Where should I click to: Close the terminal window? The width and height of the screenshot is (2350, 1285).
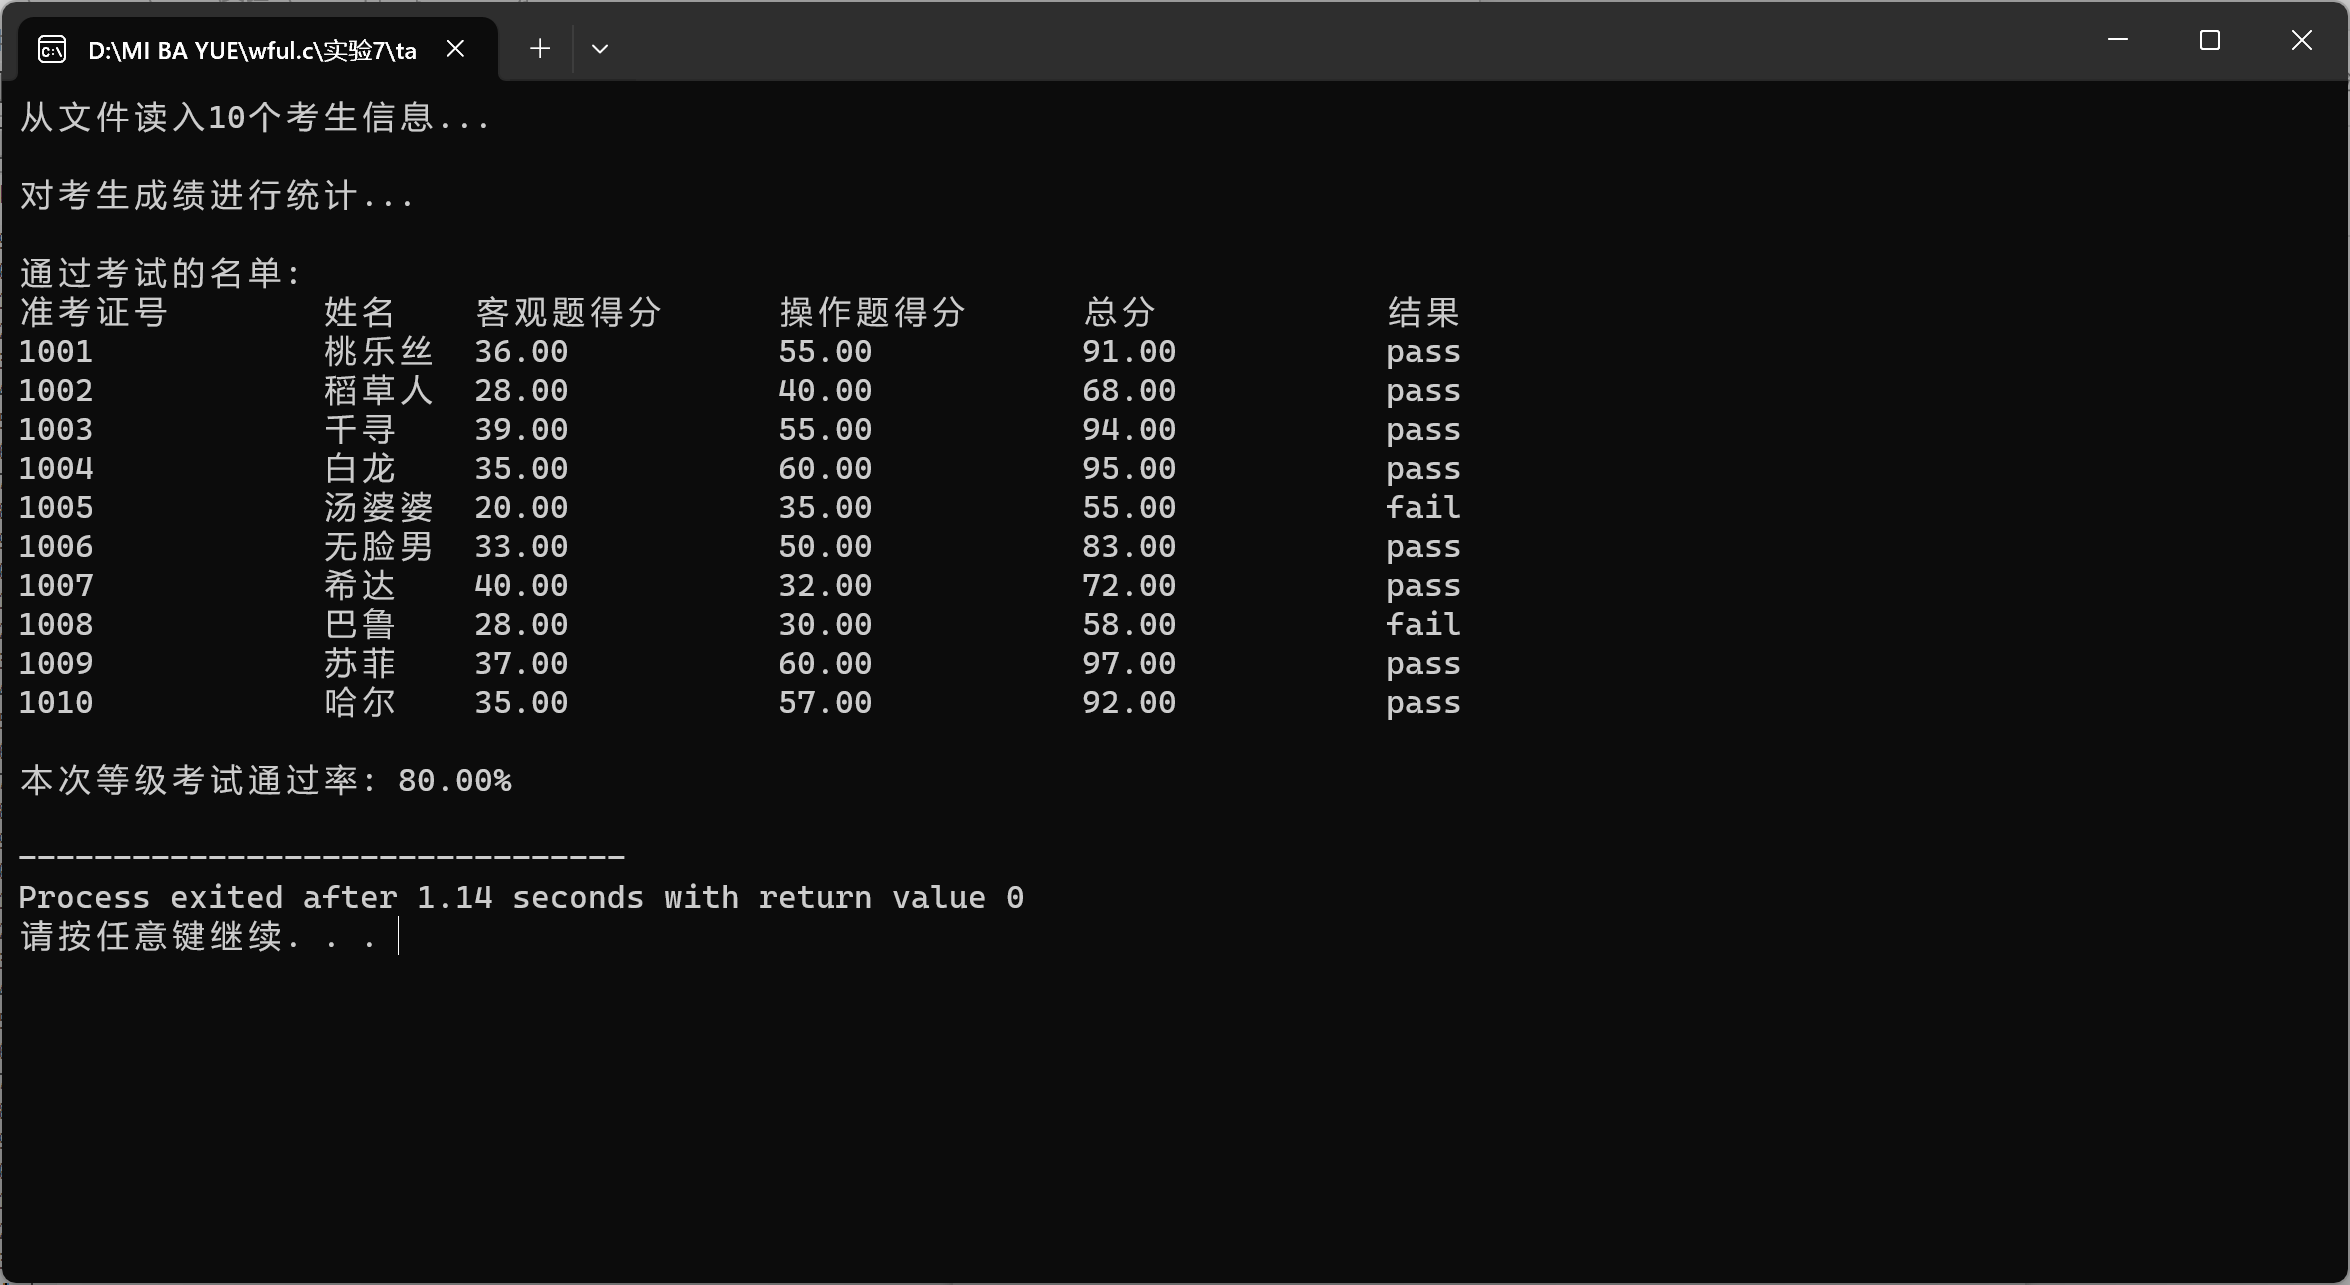point(2302,41)
